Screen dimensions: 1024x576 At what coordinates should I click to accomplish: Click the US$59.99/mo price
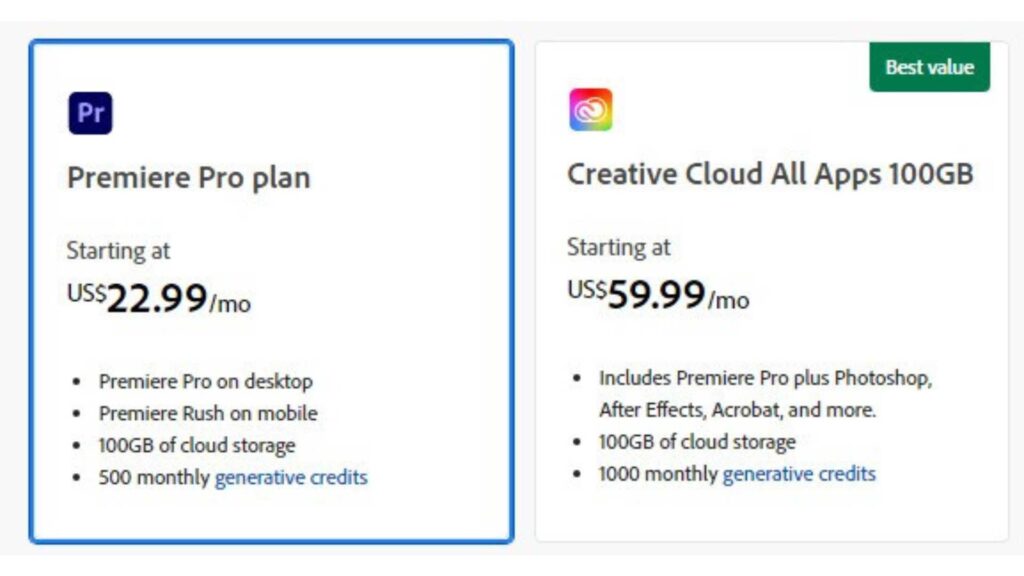point(658,295)
